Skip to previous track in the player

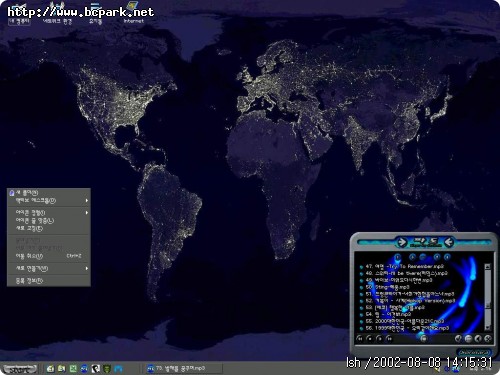(x=360, y=339)
